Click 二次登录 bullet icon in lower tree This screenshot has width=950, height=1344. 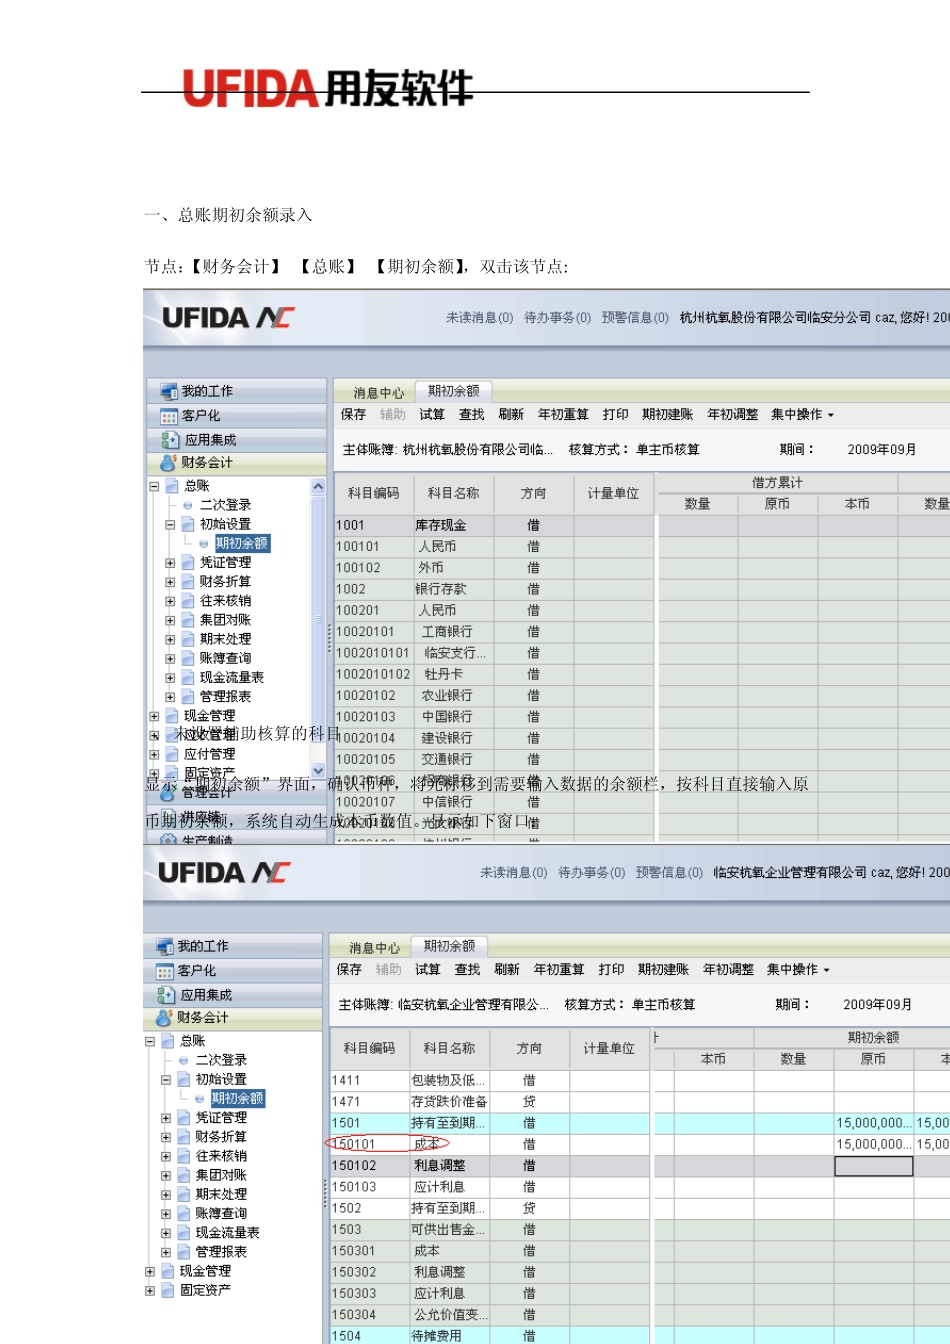tap(184, 1060)
